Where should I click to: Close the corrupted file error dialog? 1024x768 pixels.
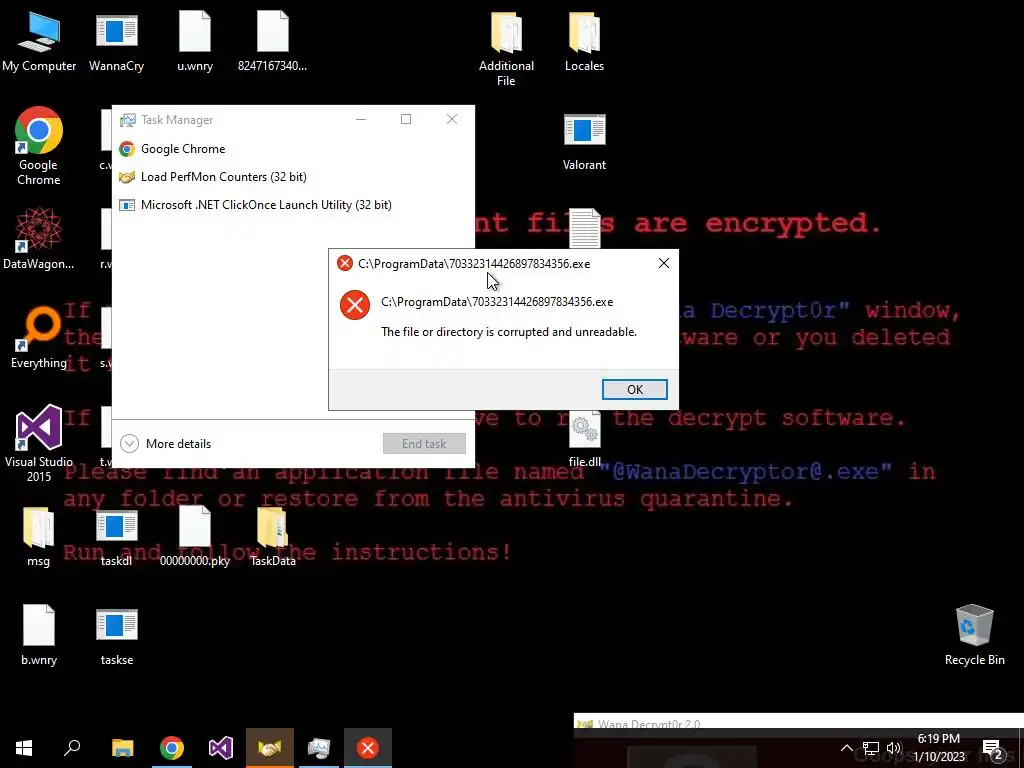click(664, 263)
